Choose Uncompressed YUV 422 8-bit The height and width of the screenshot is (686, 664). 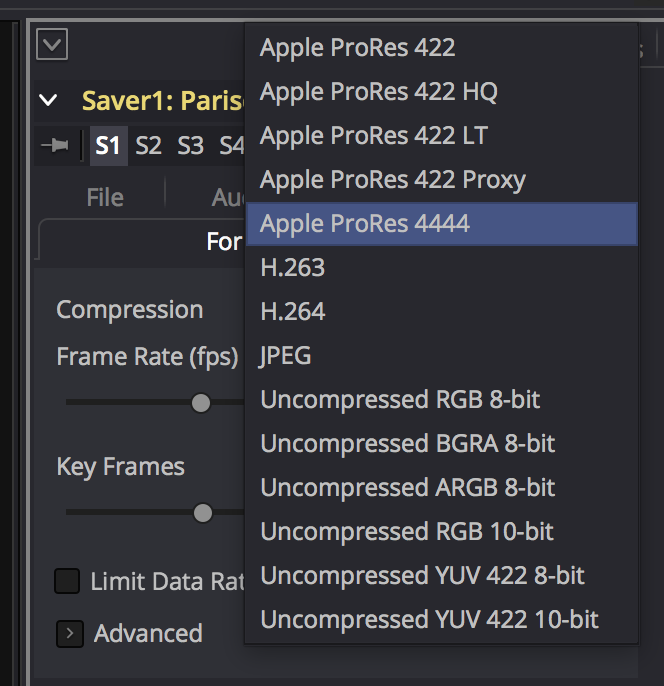tap(441, 576)
